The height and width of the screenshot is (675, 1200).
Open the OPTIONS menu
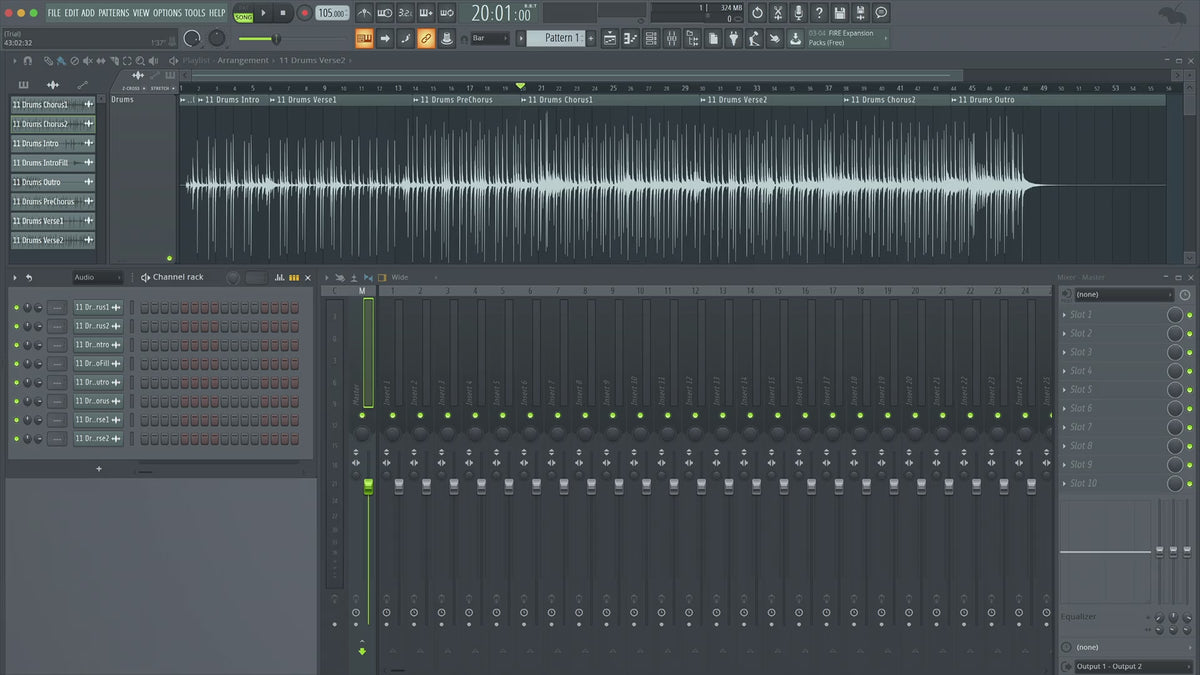point(167,13)
